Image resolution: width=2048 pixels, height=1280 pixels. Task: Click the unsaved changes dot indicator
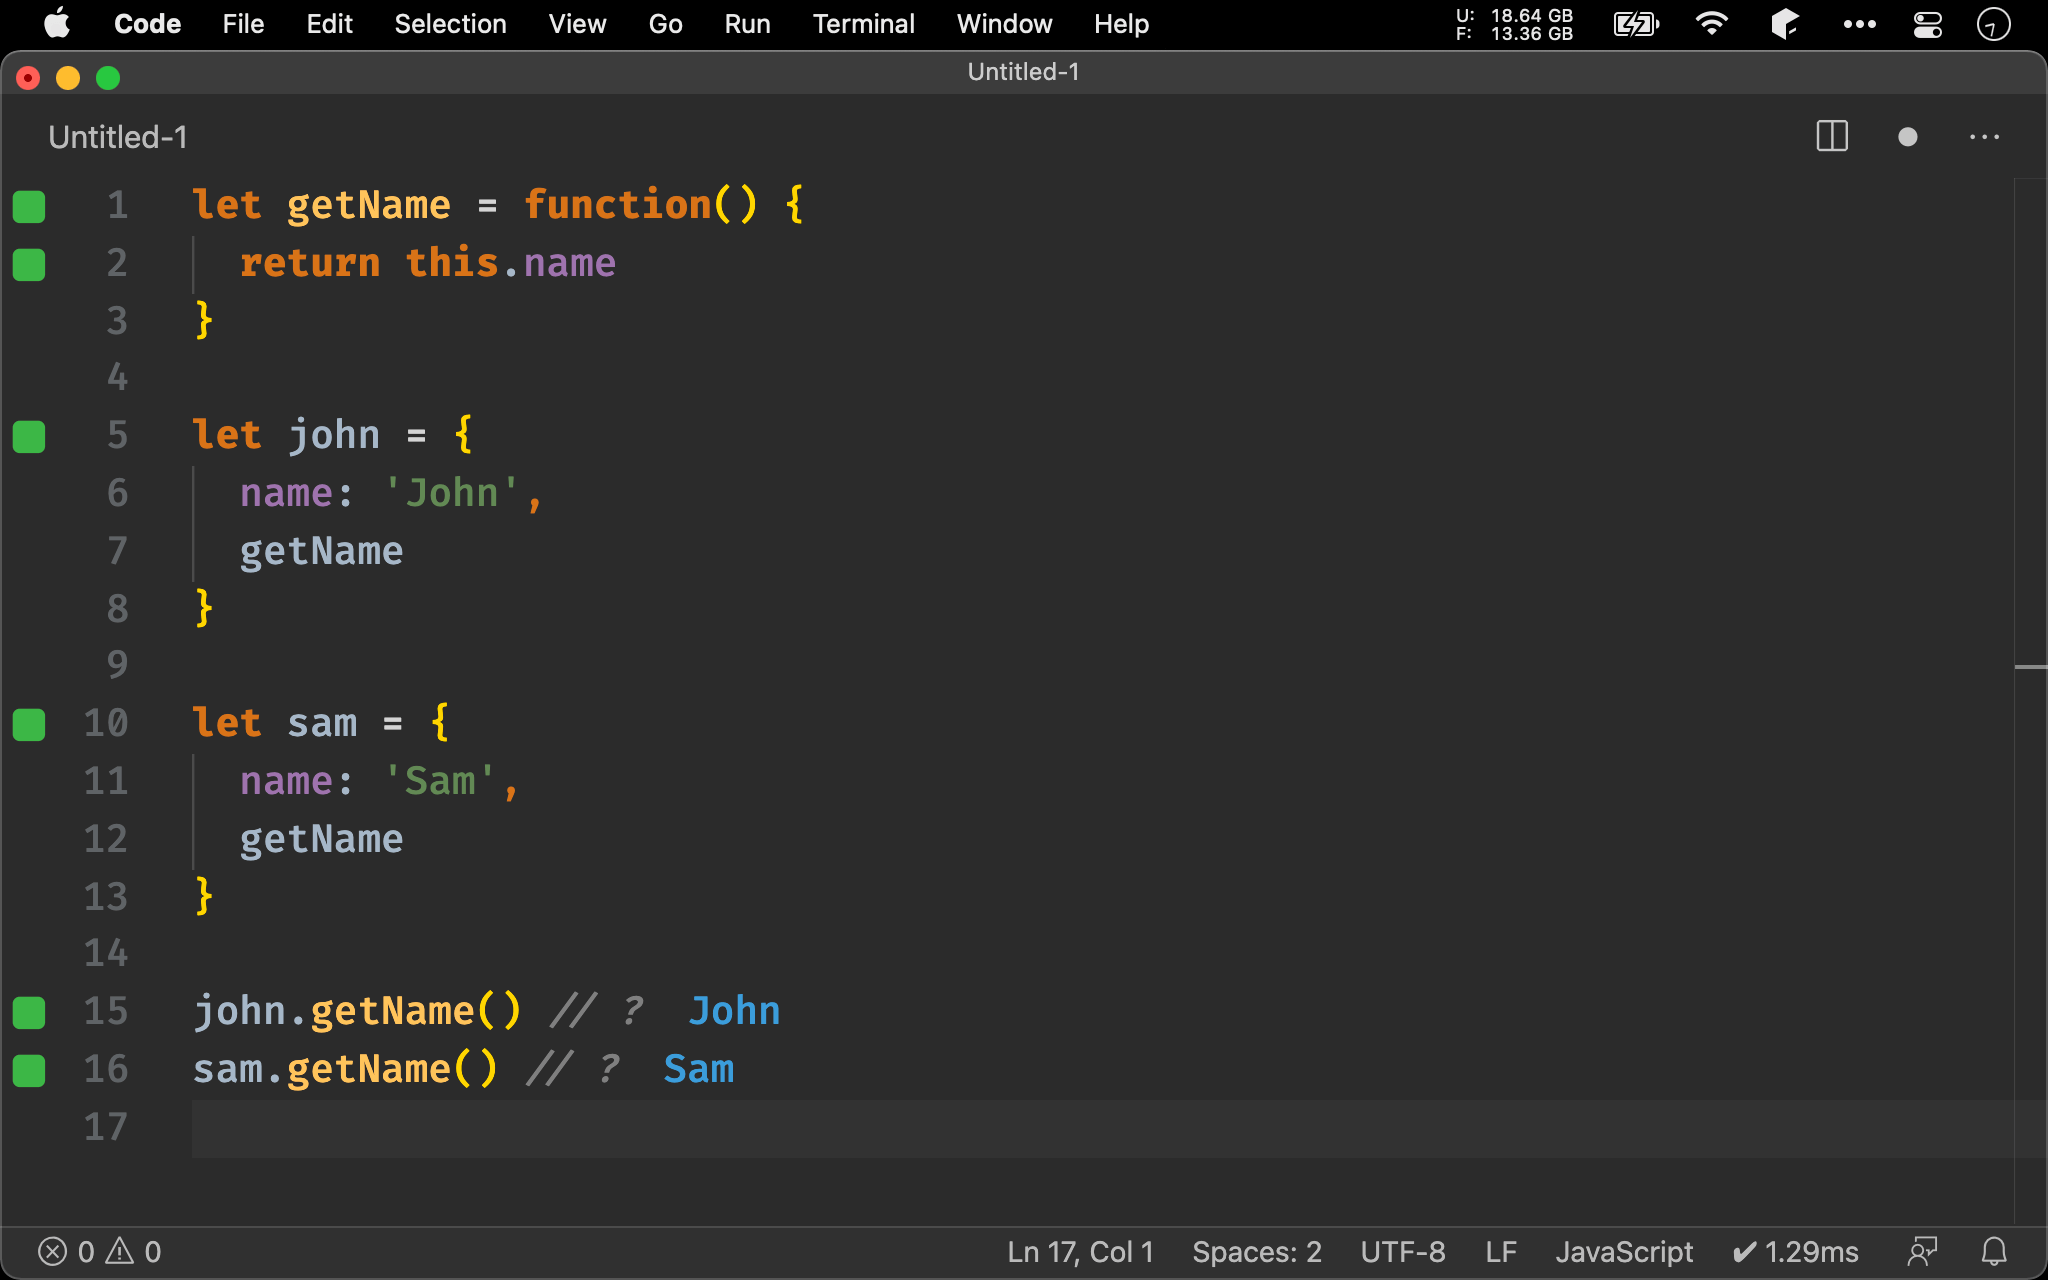tap(1905, 137)
